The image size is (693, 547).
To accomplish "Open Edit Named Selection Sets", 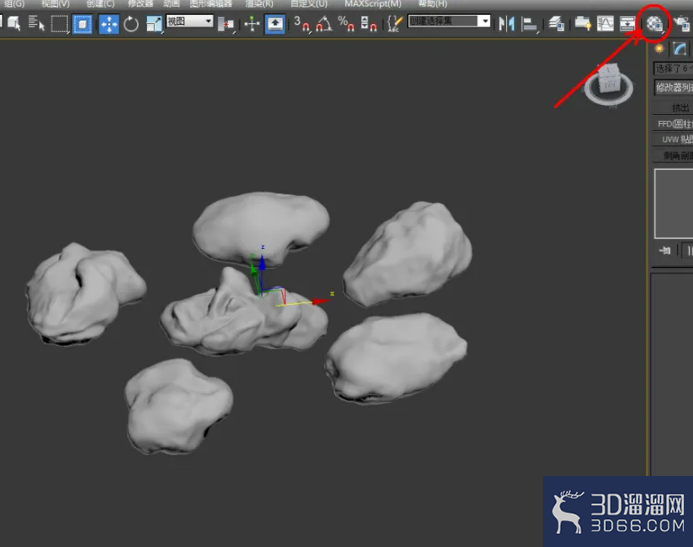I will pos(395,24).
